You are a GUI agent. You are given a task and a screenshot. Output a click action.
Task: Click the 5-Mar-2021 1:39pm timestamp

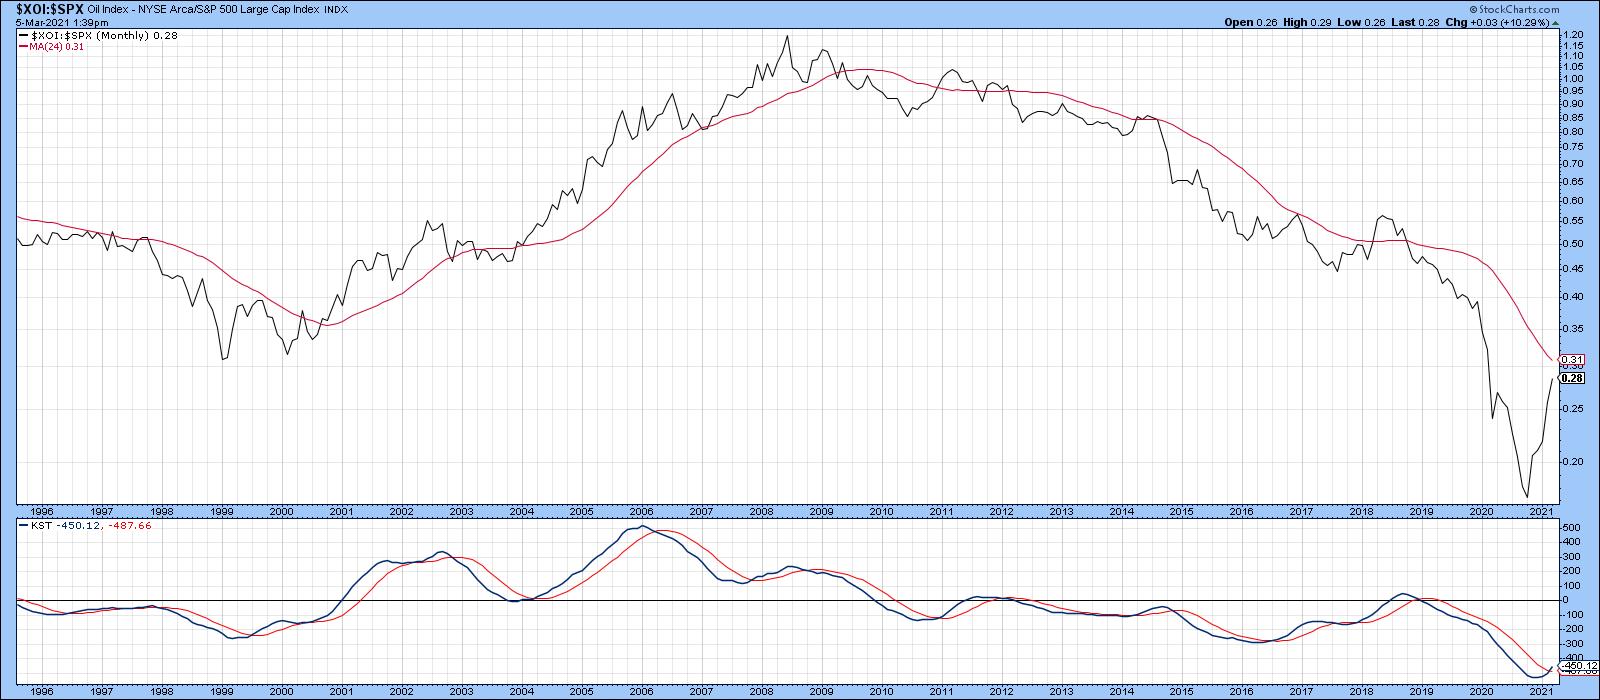(x=50, y=21)
